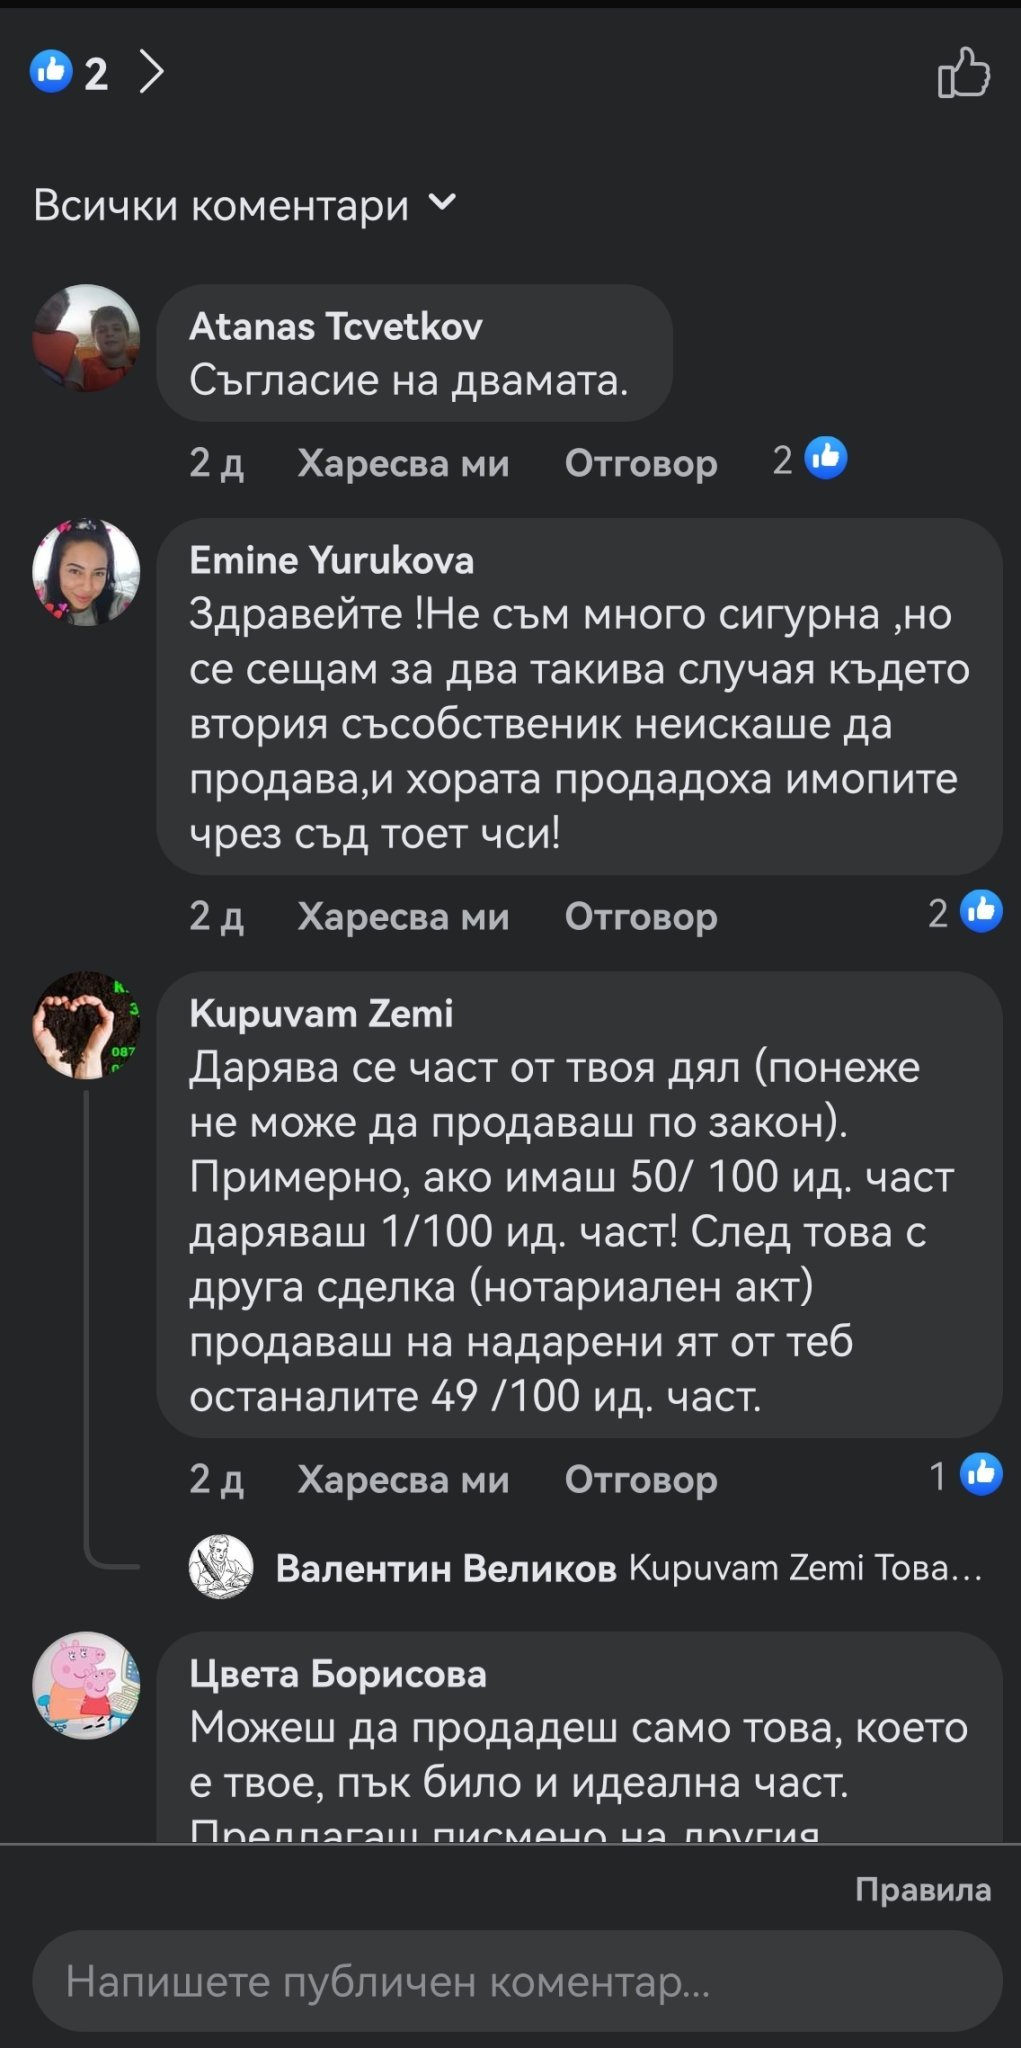Viewport: 1021px width, 2048px height.
Task: Focus the Напишете публичен коментар field
Action: [517, 1981]
